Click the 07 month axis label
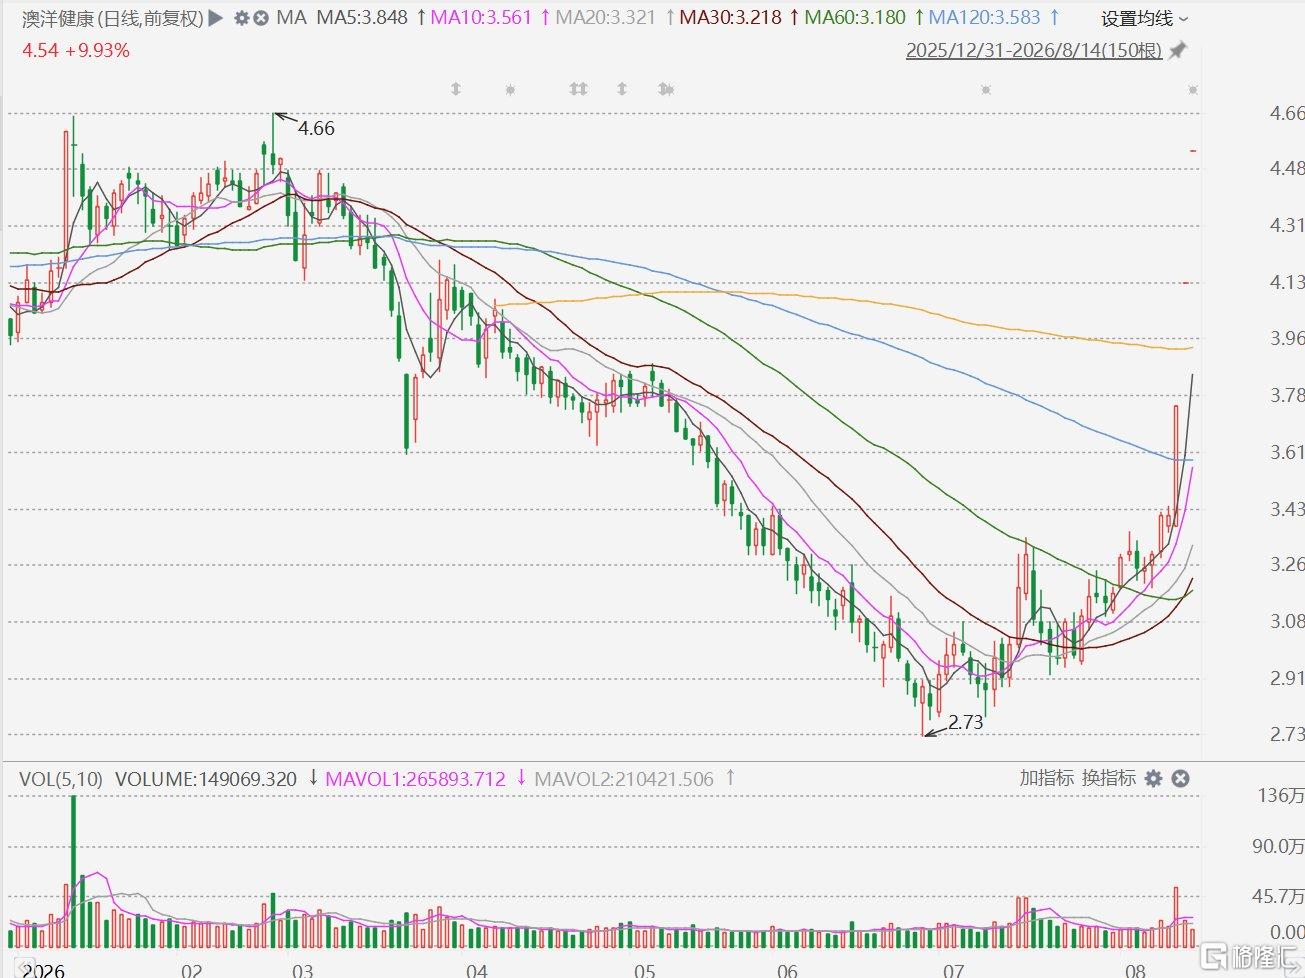Viewport: 1305px width, 978px height. [x=954, y=970]
